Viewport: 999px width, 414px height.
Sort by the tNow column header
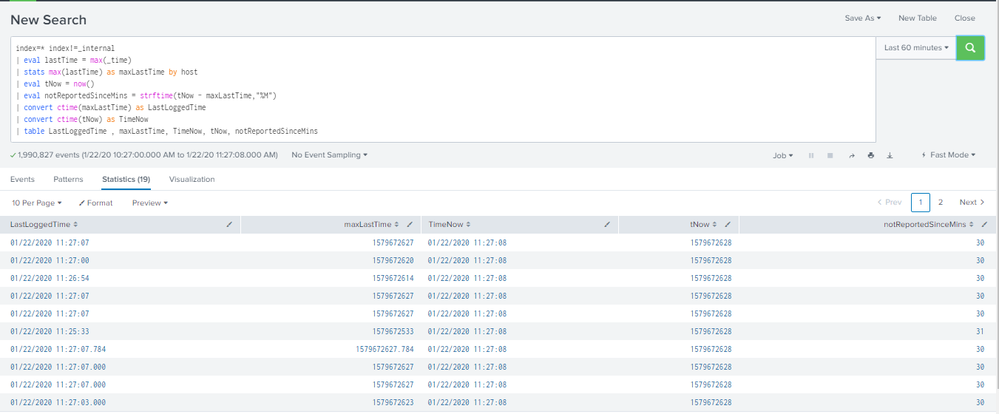point(703,224)
